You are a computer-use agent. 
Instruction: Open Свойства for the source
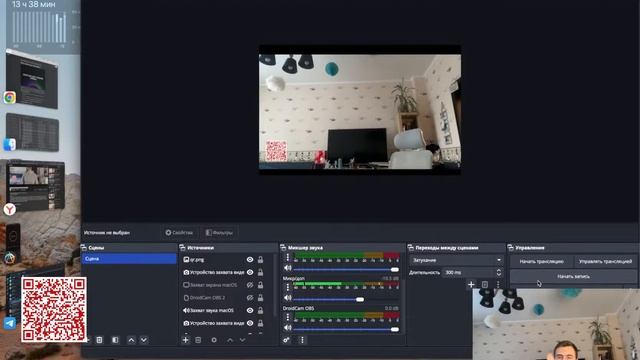179,233
